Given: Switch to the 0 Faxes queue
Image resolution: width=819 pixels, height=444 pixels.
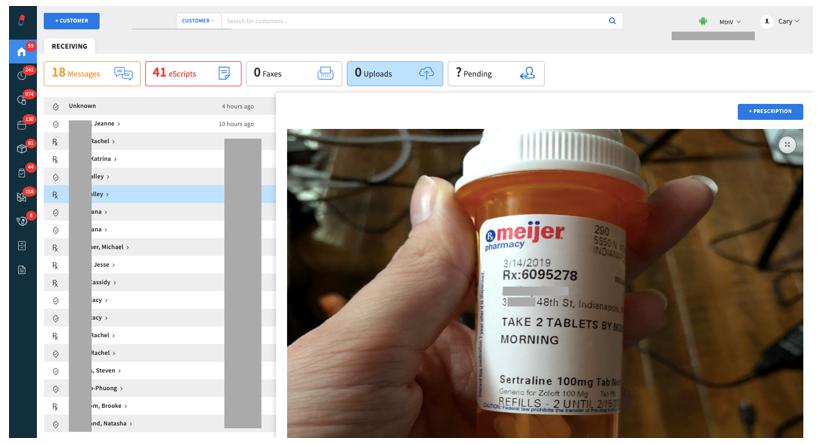Looking at the screenshot, I should [293, 73].
